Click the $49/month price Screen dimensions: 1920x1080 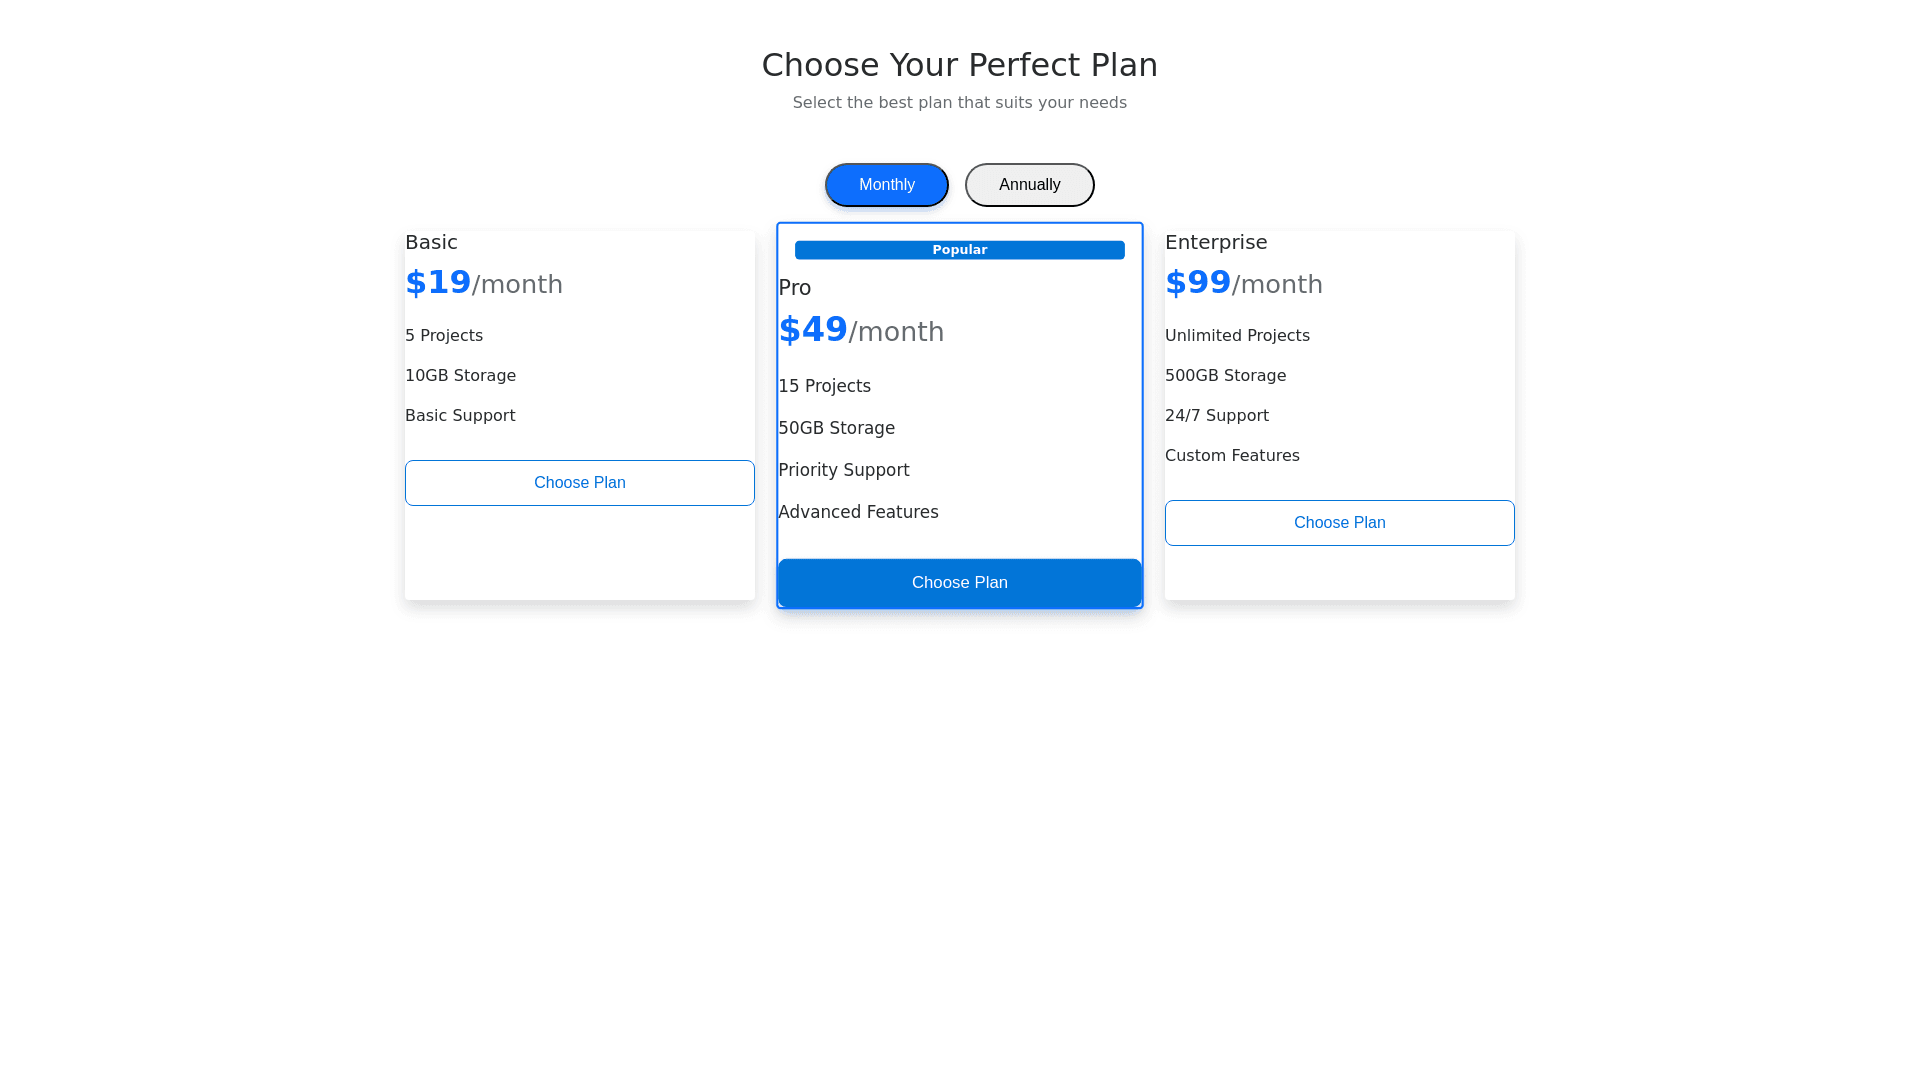click(860, 330)
